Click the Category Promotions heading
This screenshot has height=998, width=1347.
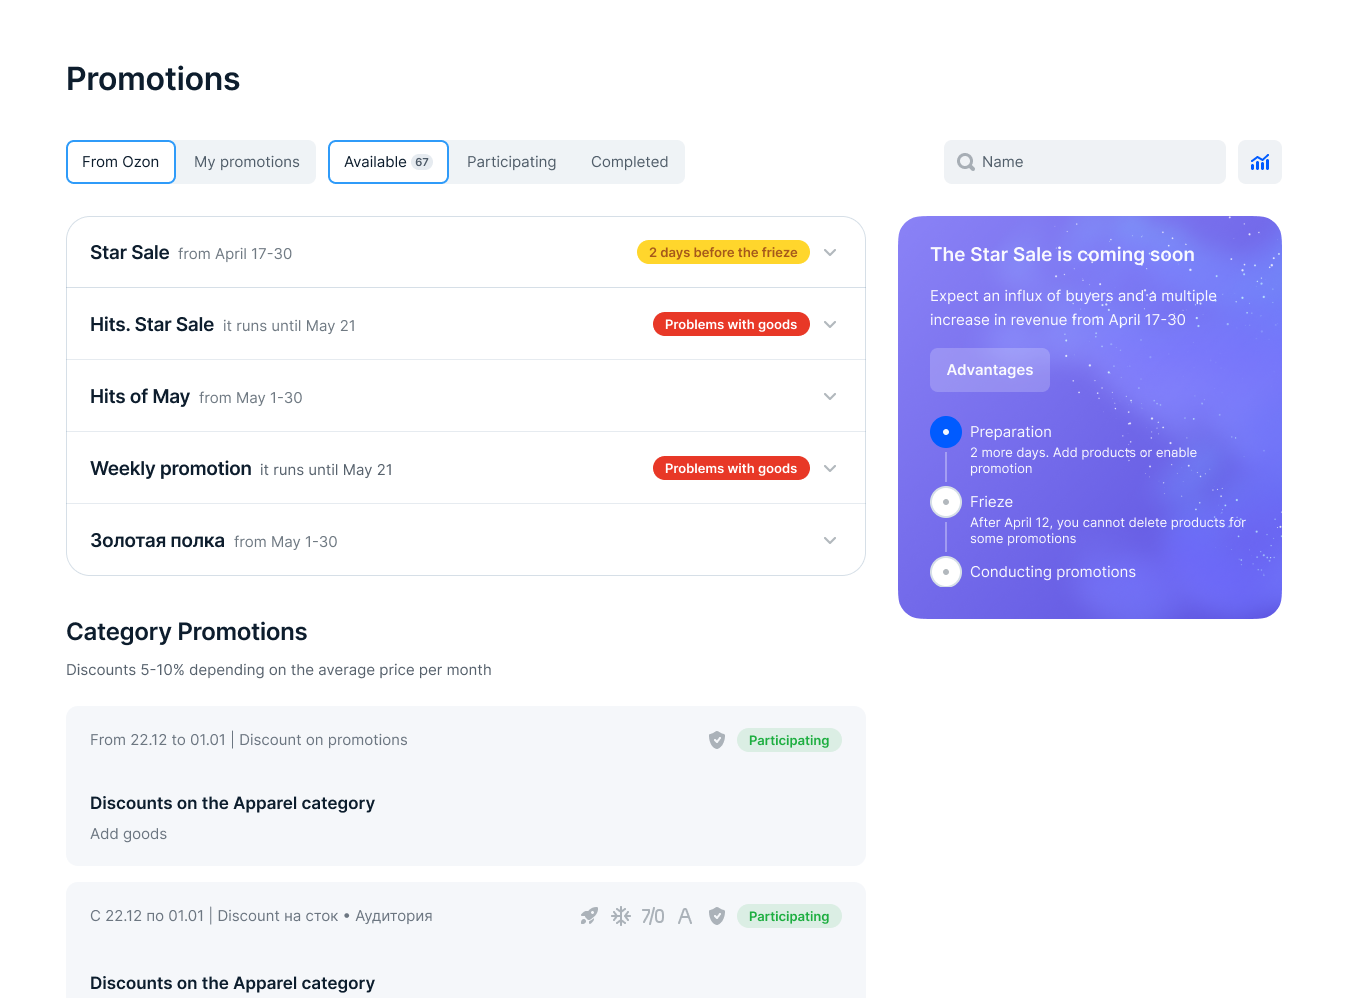click(187, 632)
